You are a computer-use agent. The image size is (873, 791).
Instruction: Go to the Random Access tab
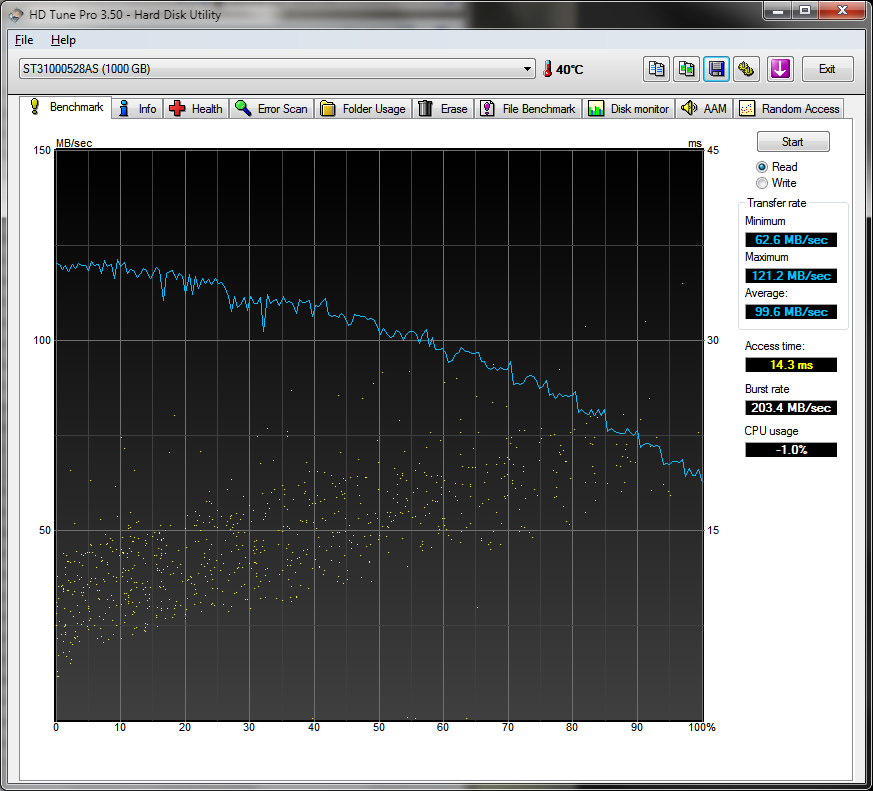790,109
